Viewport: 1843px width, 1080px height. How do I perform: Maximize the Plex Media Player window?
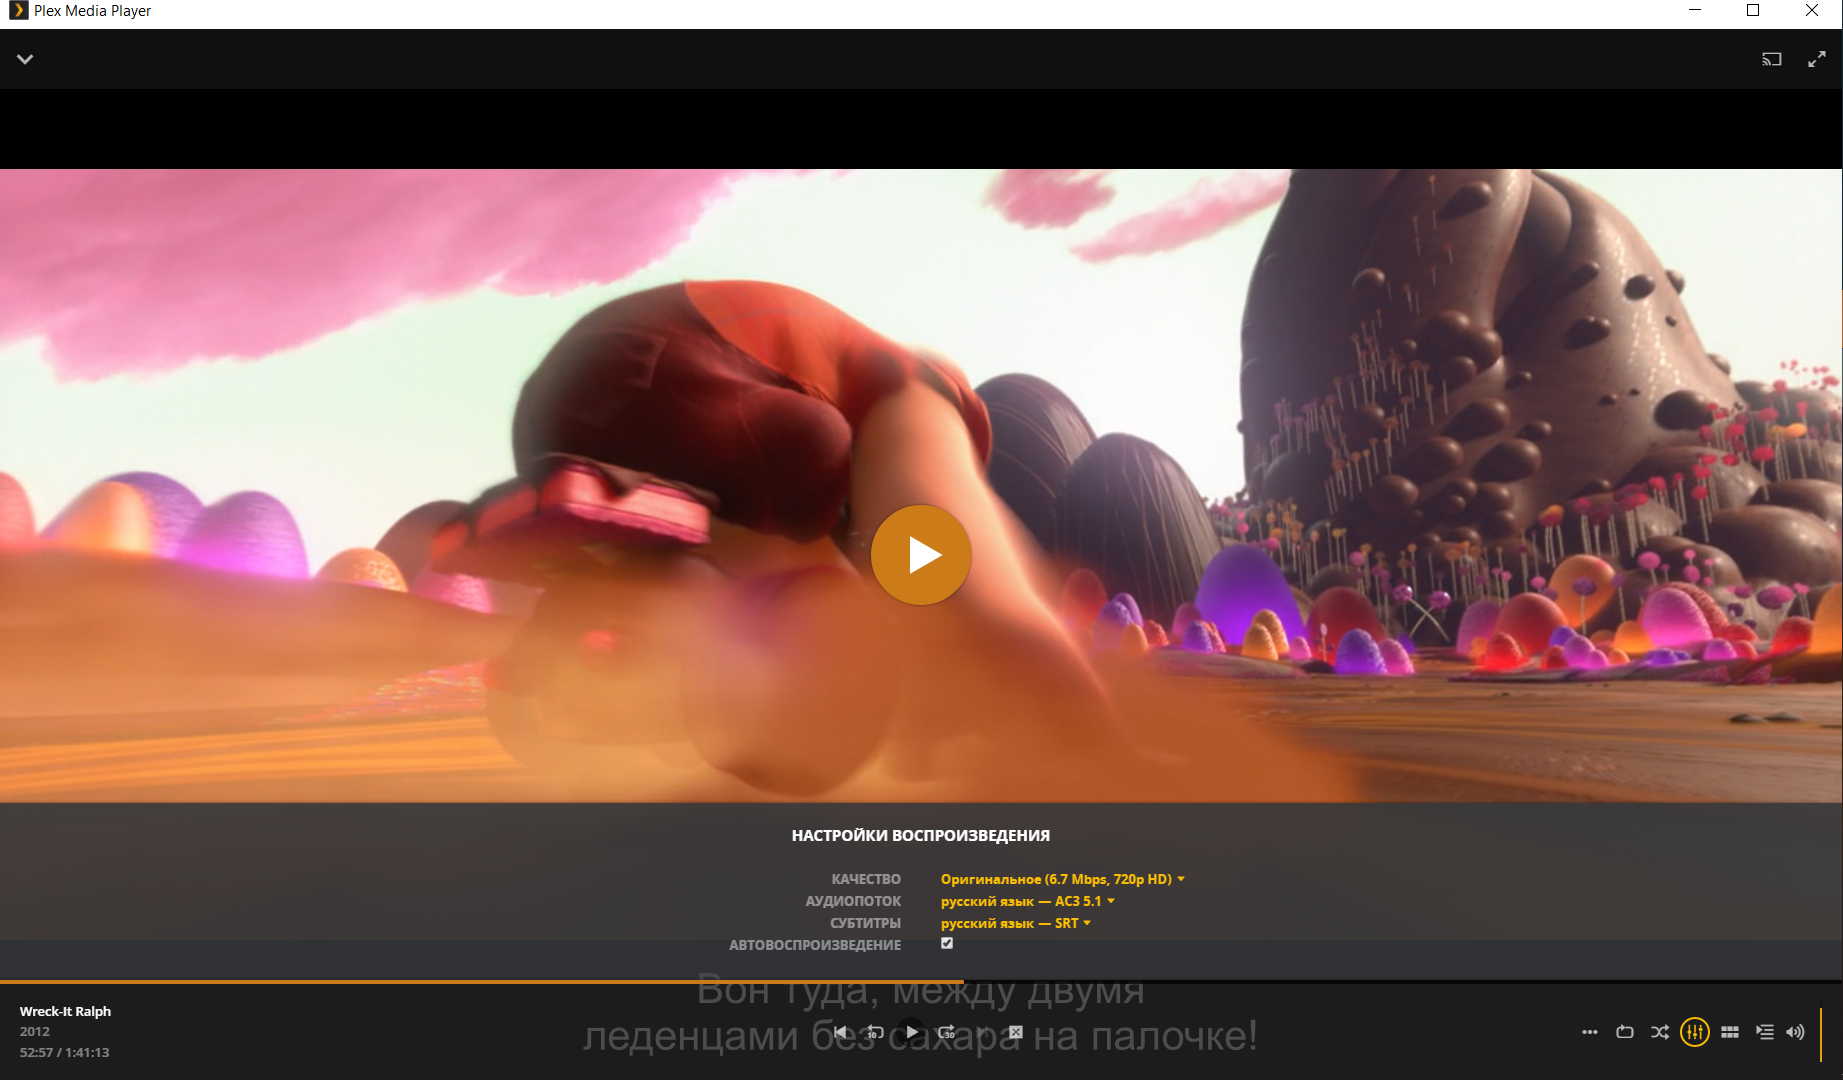pyautogui.click(x=1753, y=11)
